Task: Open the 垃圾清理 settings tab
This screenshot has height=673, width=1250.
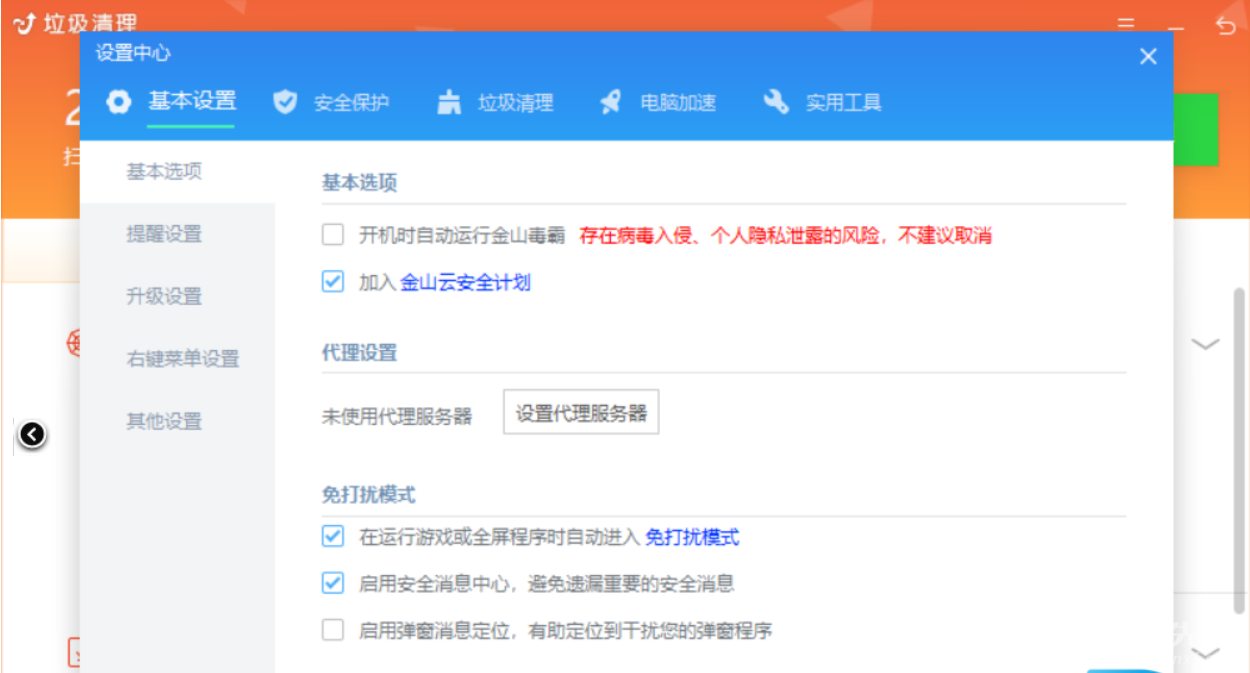Action: tap(515, 102)
